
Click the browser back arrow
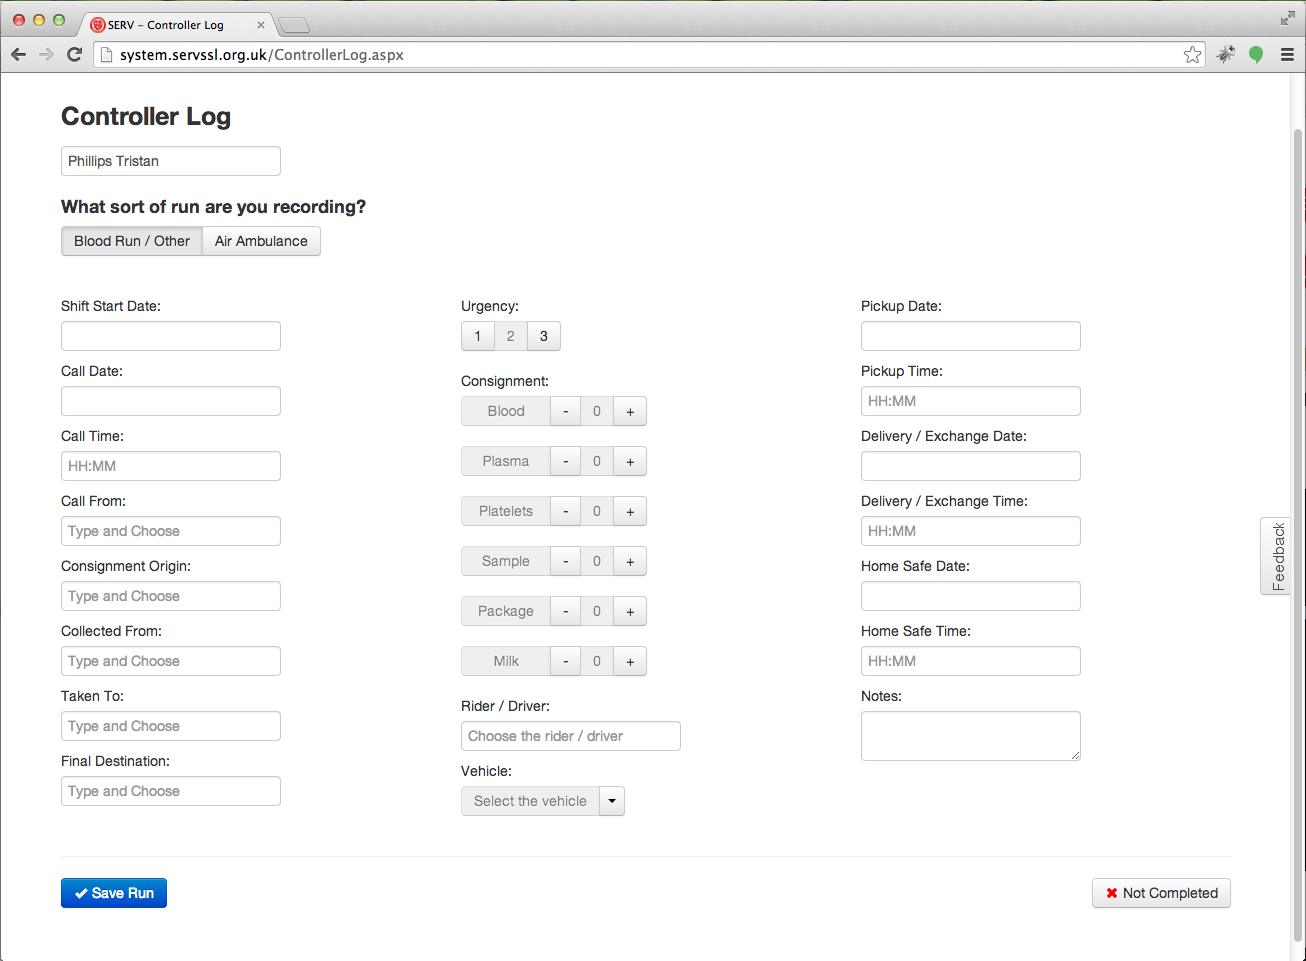point(18,54)
